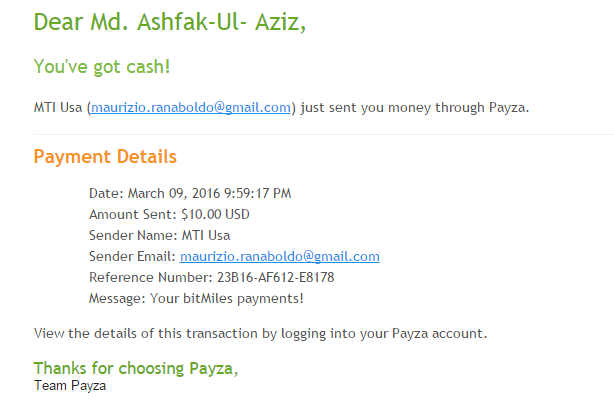Click the "Team Payza" signature
Viewport: 614px width, 414px height.
pyautogui.click(x=70, y=385)
